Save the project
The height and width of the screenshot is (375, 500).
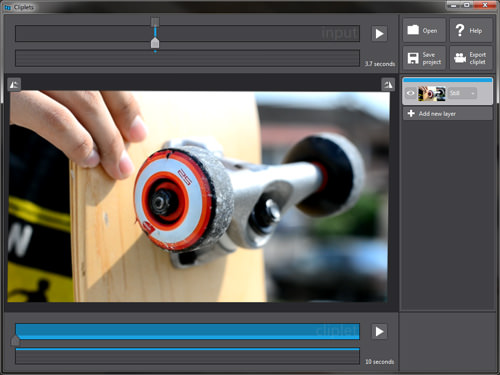(x=424, y=58)
